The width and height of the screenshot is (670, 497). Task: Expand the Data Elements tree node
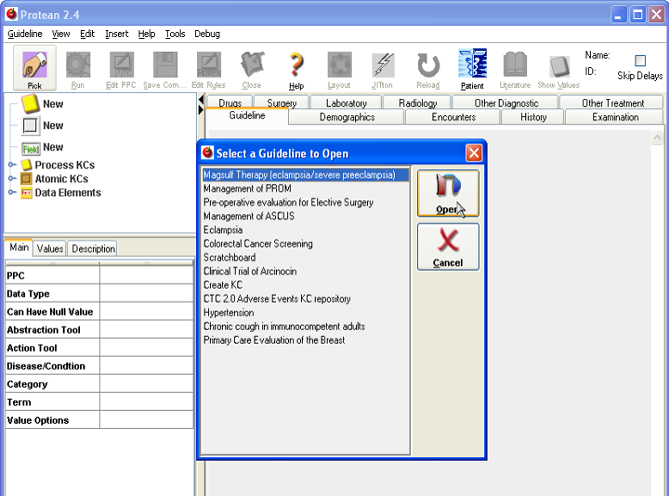click(x=12, y=193)
